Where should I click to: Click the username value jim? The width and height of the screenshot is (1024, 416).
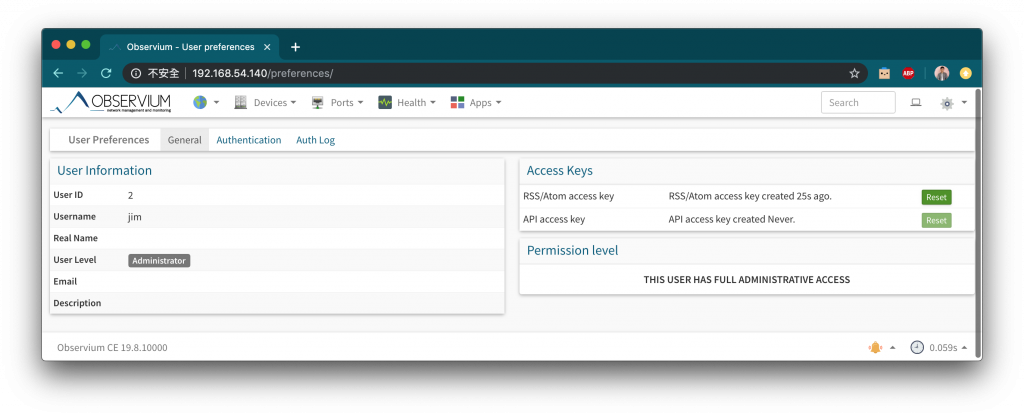coord(135,217)
